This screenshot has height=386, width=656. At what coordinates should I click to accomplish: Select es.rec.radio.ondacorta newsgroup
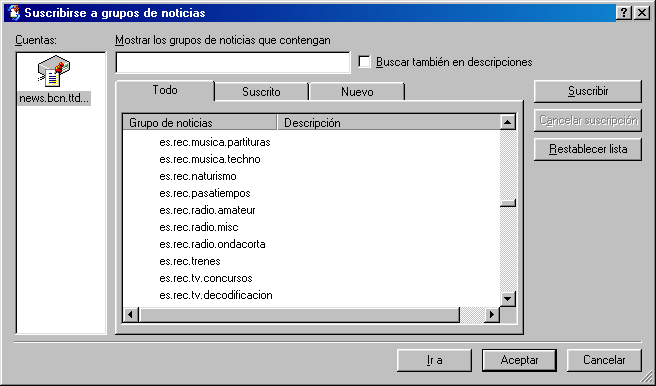point(212,244)
